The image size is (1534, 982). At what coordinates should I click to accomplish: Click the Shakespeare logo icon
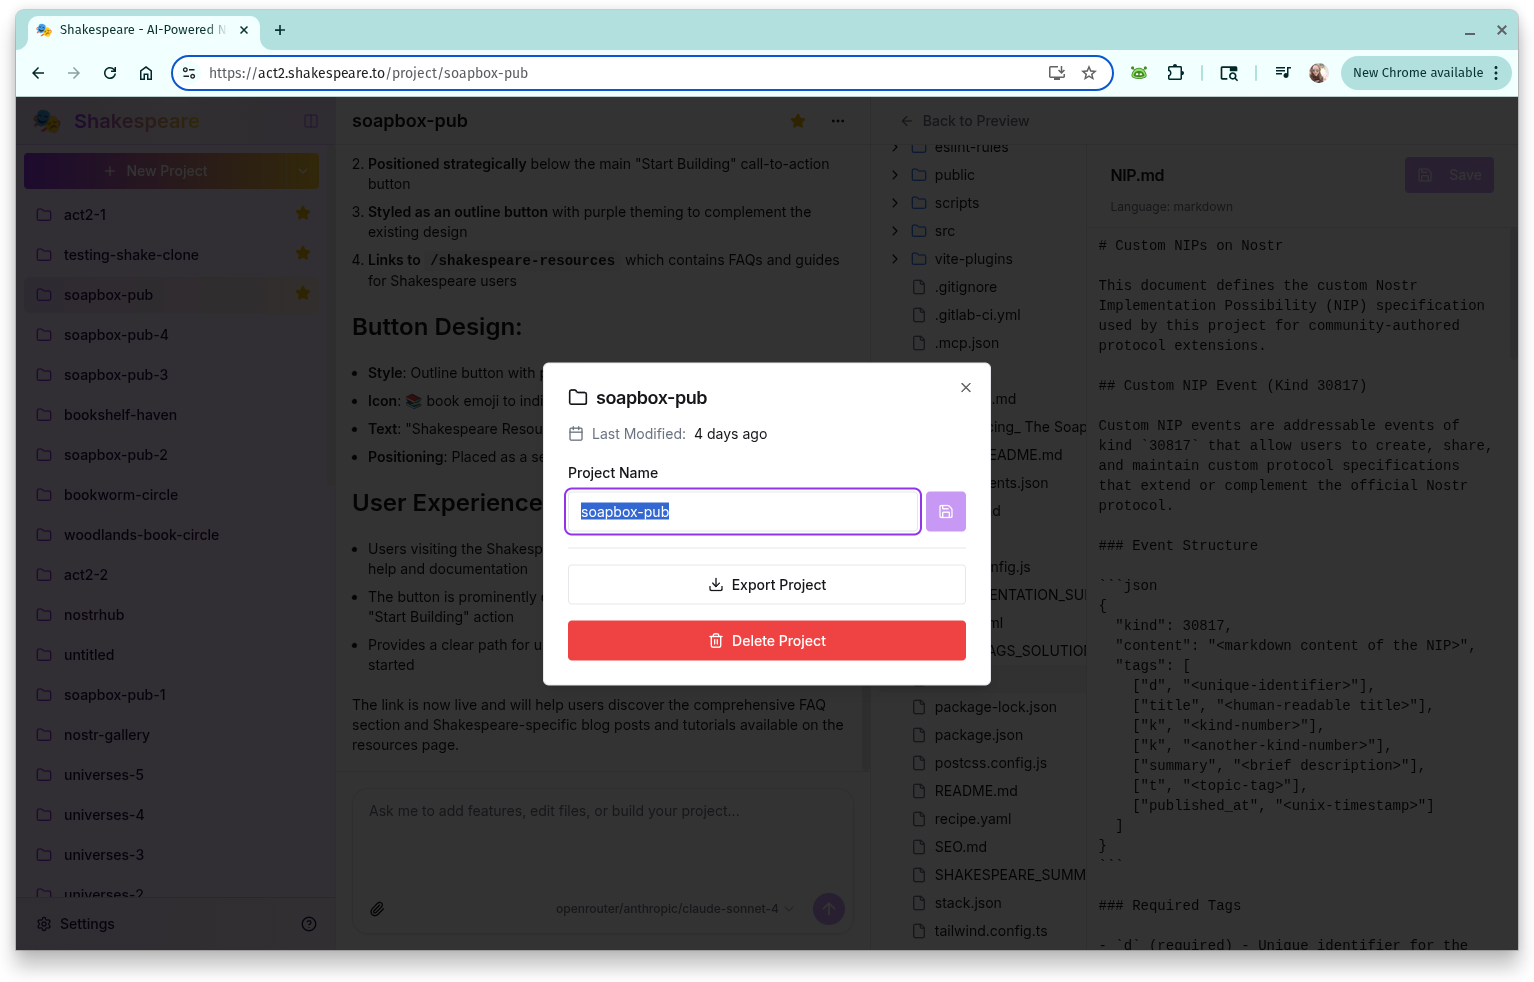(47, 120)
